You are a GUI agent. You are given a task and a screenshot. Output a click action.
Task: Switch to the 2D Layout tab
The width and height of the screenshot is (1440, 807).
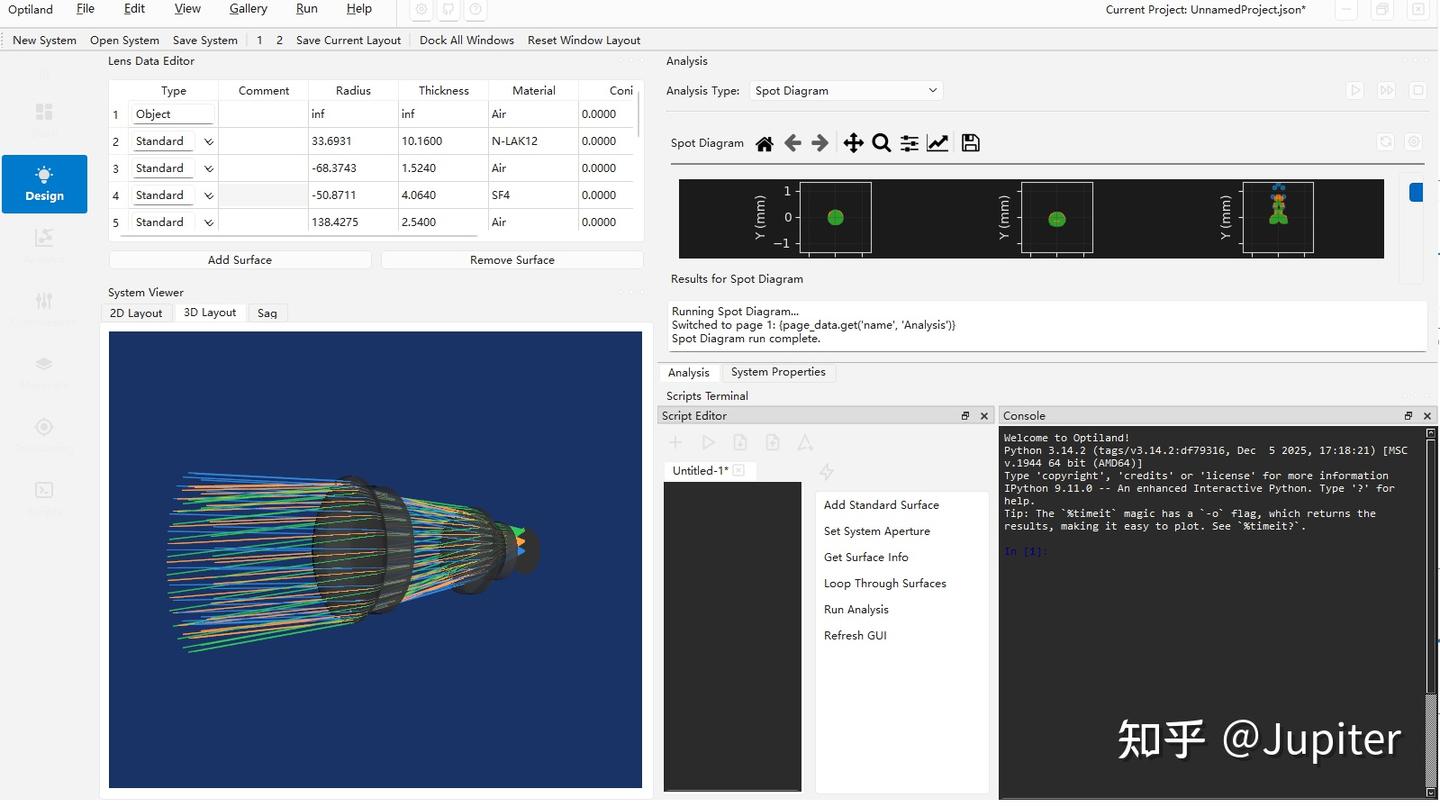(x=136, y=313)
